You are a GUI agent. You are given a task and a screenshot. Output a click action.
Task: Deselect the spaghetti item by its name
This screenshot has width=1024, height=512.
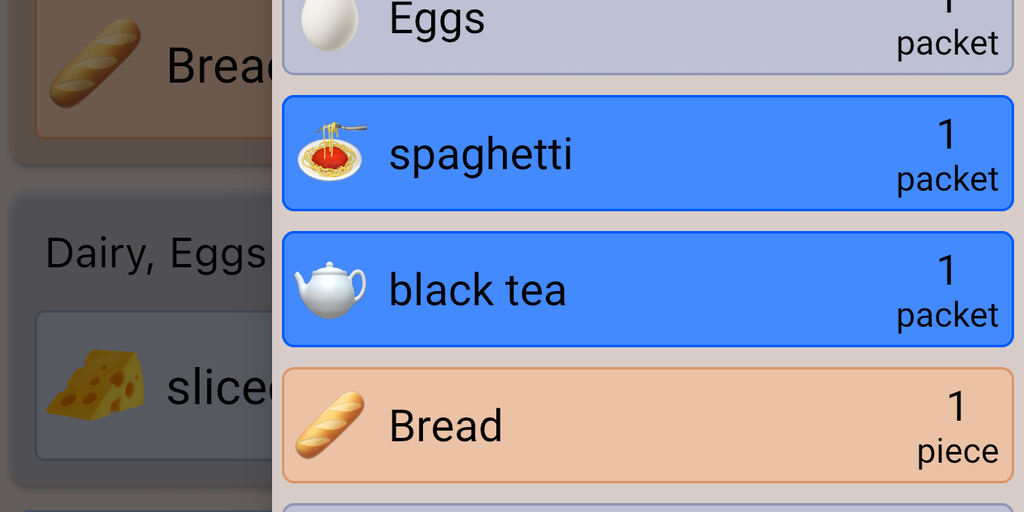pos(480,155)
